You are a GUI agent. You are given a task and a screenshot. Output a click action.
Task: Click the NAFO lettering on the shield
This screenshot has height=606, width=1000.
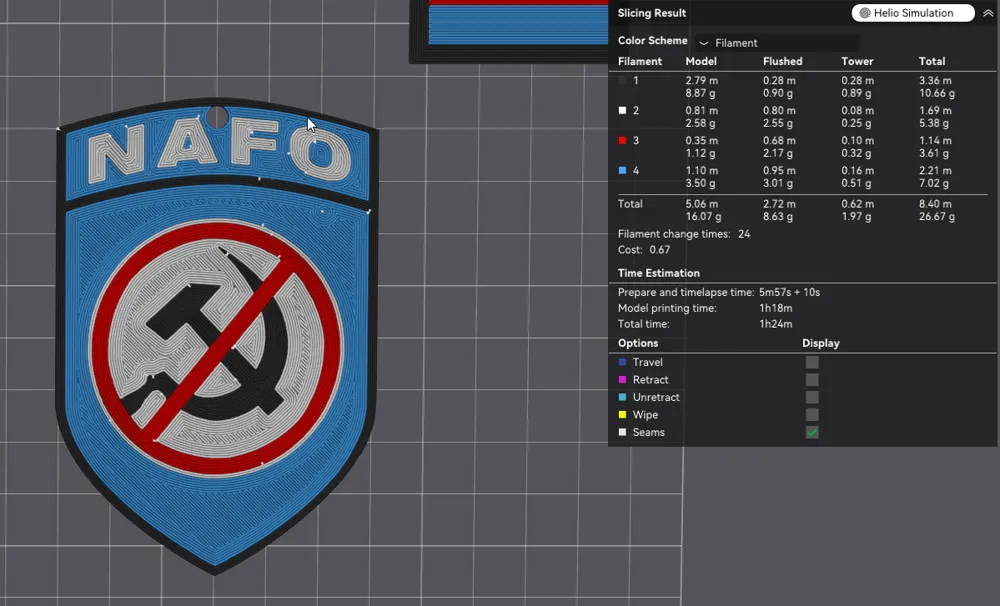point(219,149)
